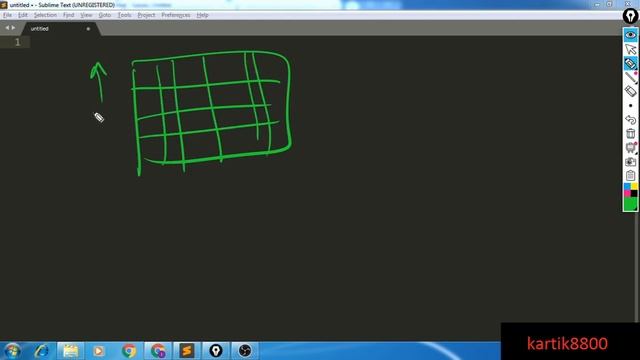Open Chrome with profile badge from taskbar

pyautogui.click(x=158, y=351)
